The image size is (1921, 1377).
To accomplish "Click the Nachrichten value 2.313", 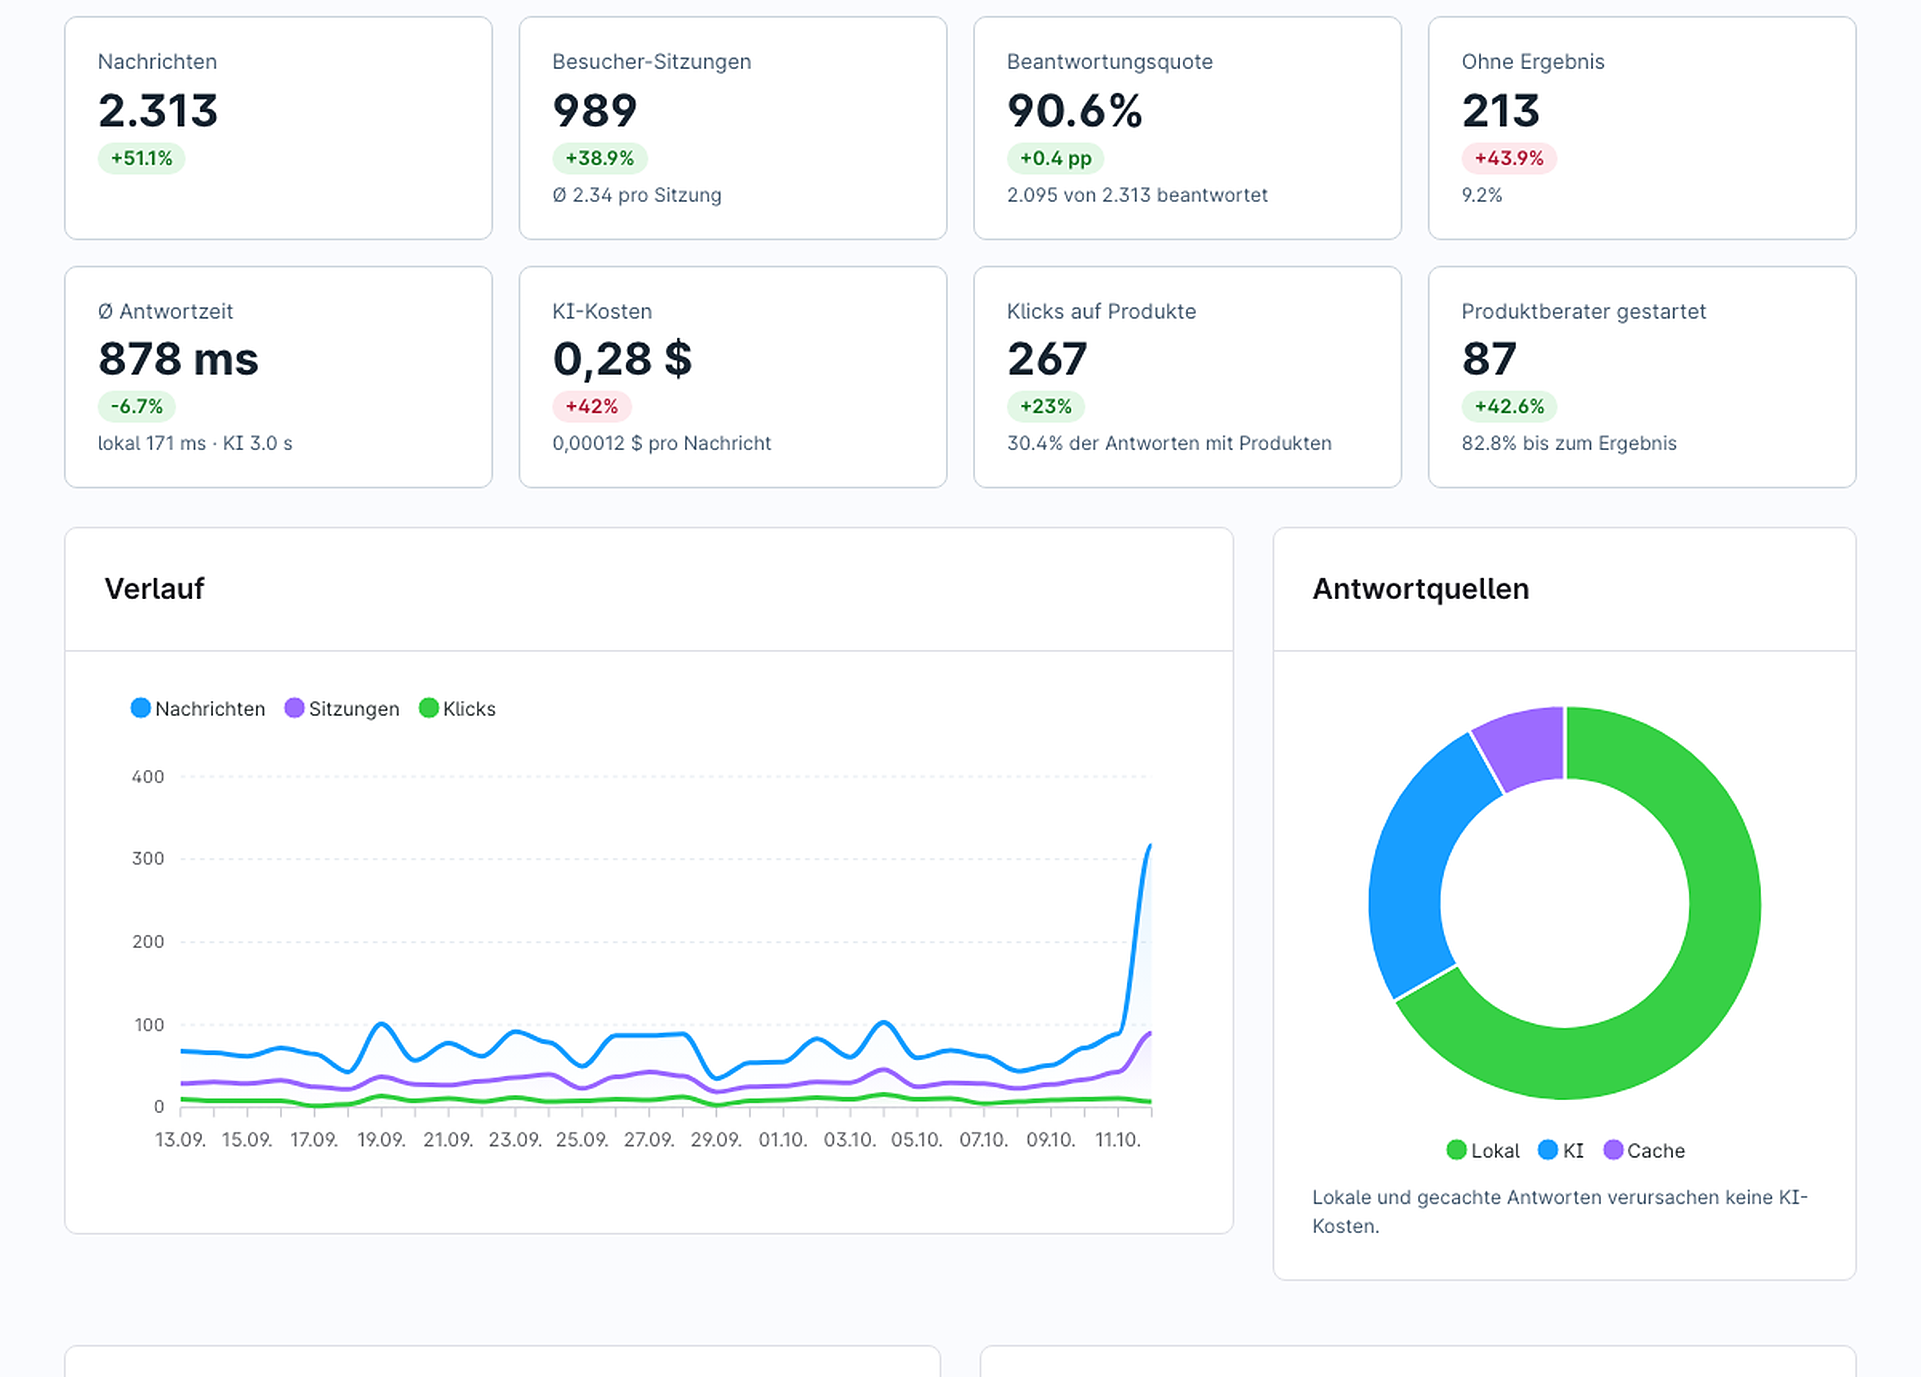I will 158,111.
